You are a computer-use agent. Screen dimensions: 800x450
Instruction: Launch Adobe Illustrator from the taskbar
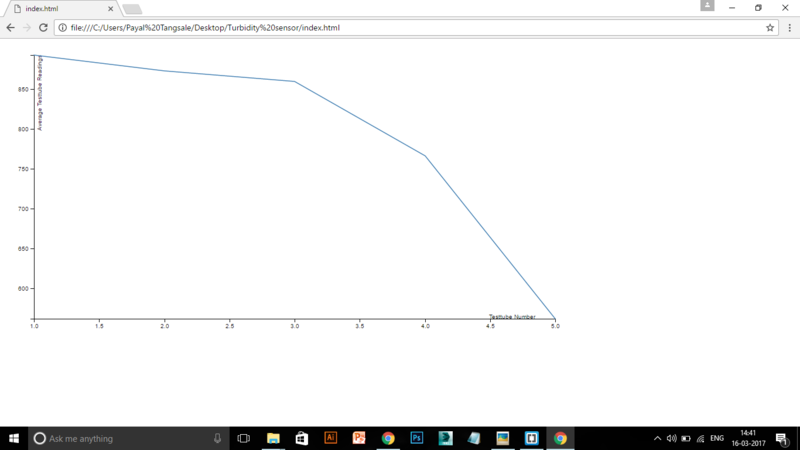click(331, 438)
